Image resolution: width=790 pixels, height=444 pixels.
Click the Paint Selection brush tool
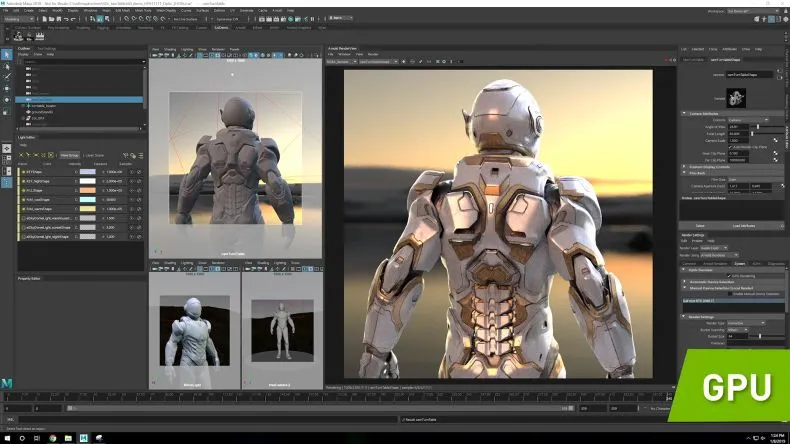click(7, 76)
